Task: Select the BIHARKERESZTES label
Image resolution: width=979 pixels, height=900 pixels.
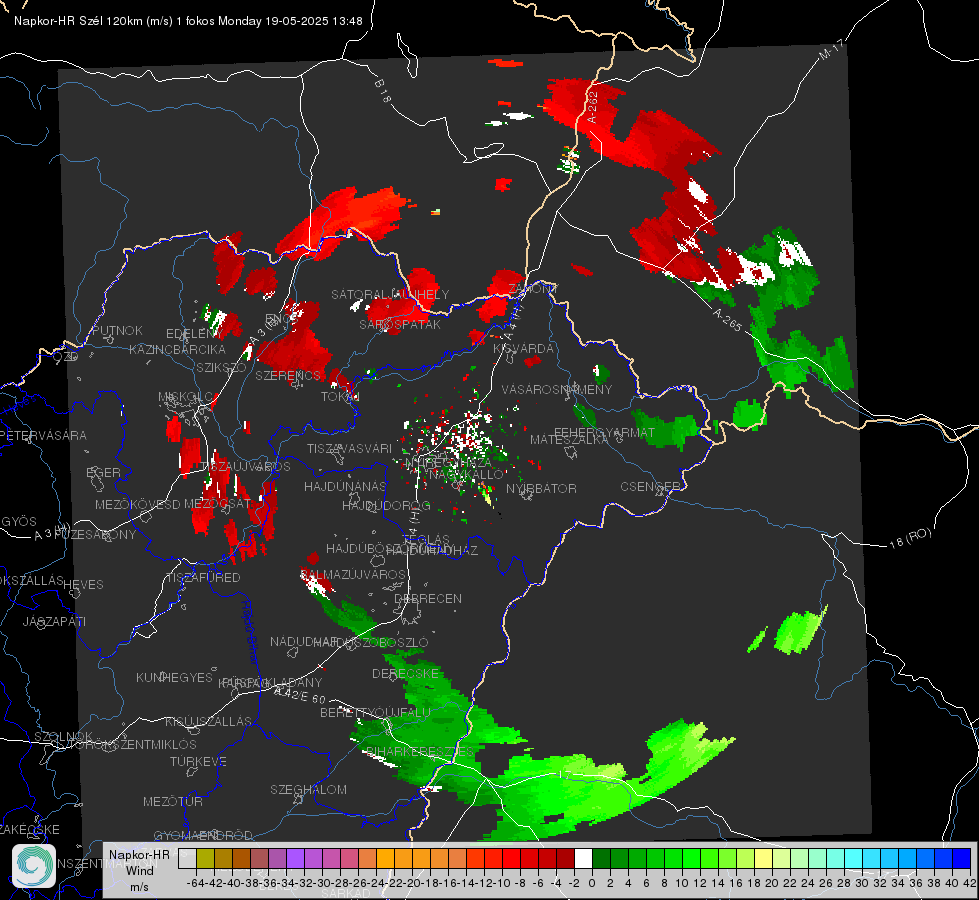Action: pyautogui.click(x=420, y=751)
